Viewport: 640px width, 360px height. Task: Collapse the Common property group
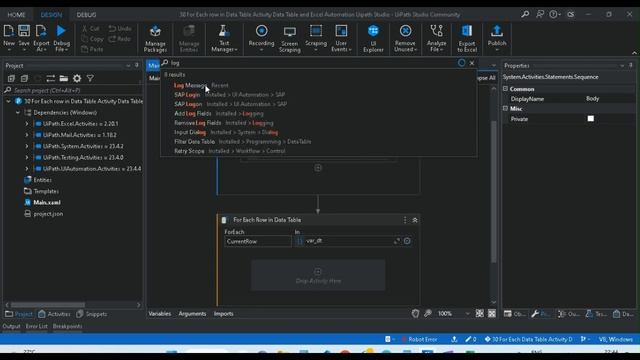pyautogui.click(x=505, y=89)
